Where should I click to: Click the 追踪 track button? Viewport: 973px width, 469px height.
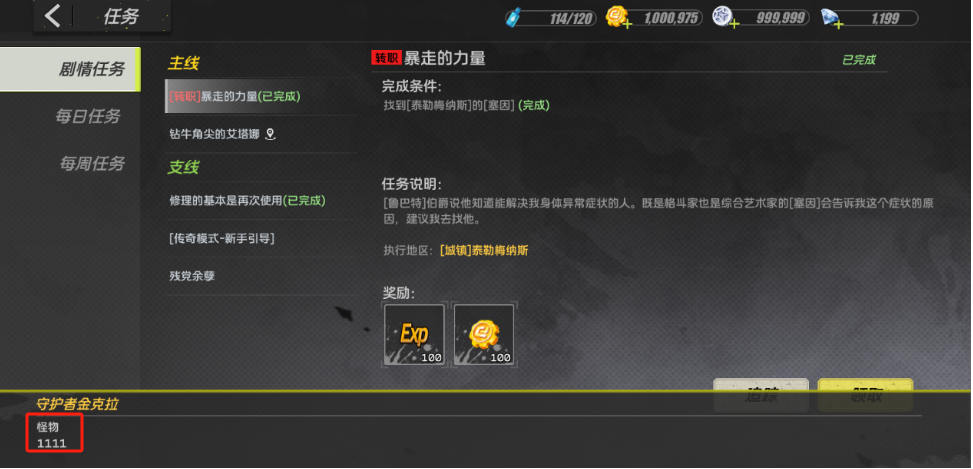point(761,395)
